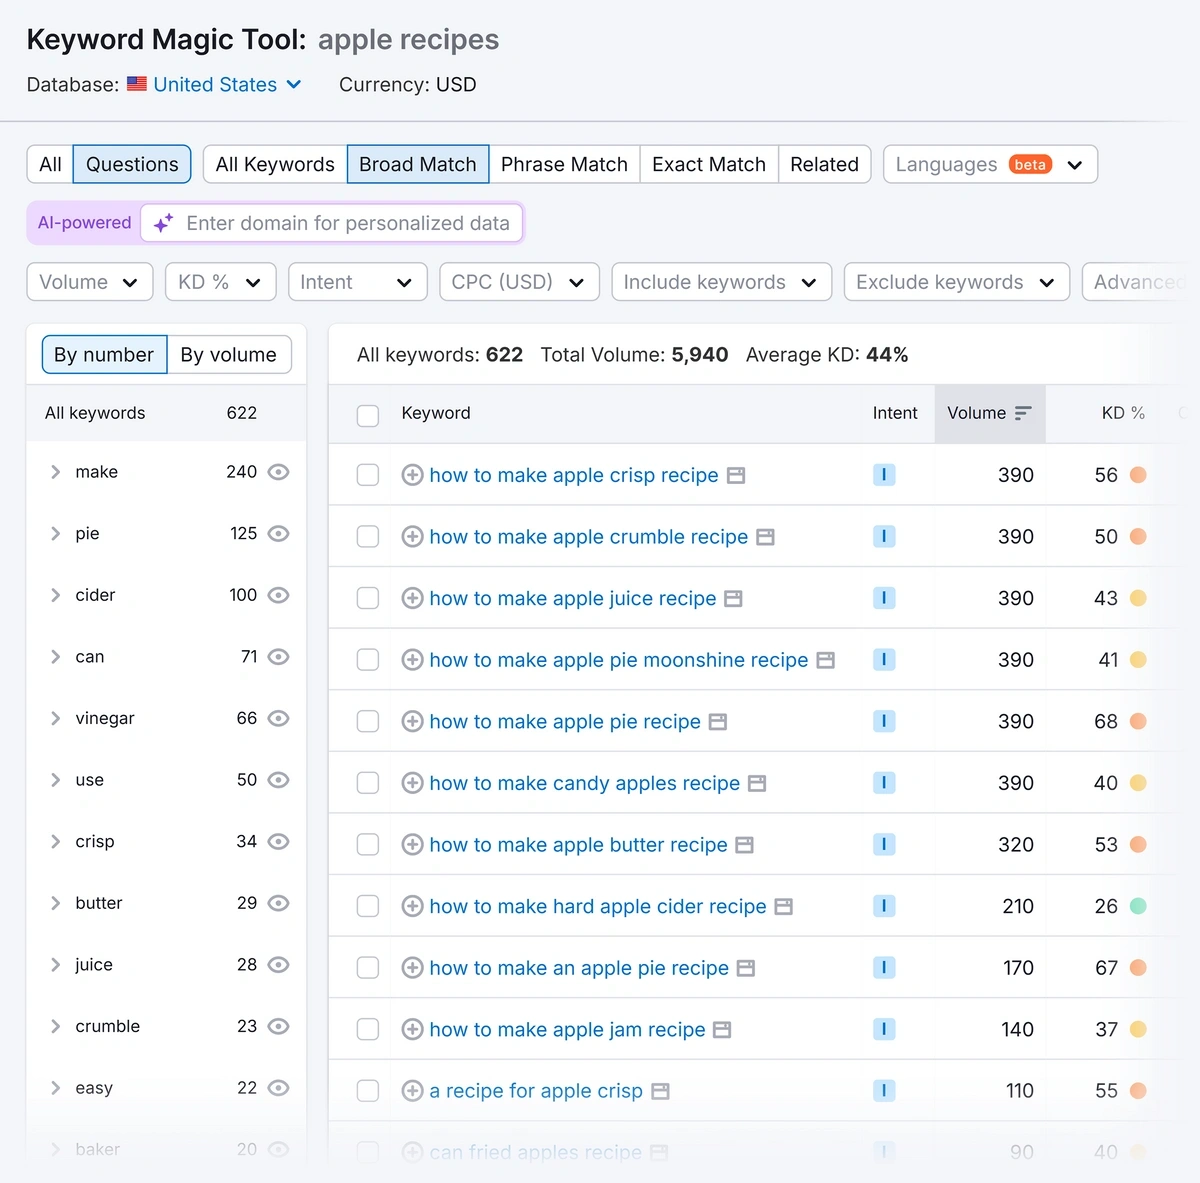The width and height of the screenshot is (1200, 1183).
Task: Select the By number grouping button
Action: pyautogui.click(x=104, y=354)
